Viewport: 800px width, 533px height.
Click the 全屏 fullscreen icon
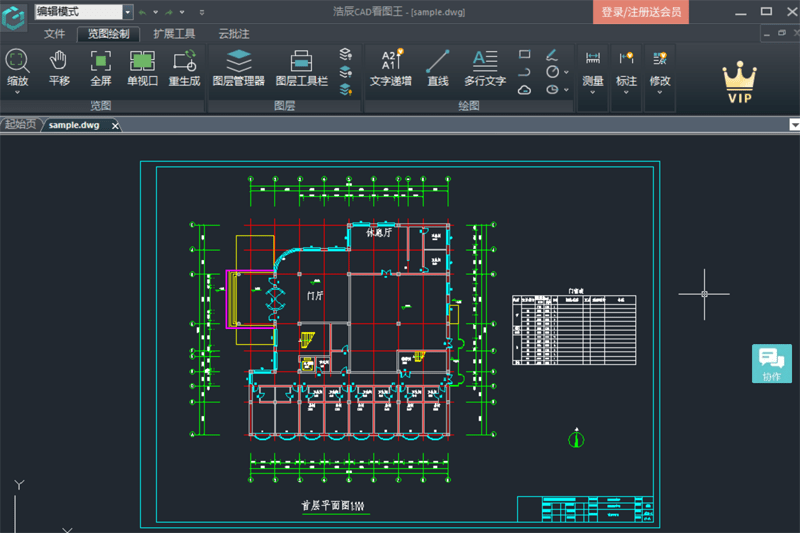coord(101,67)
